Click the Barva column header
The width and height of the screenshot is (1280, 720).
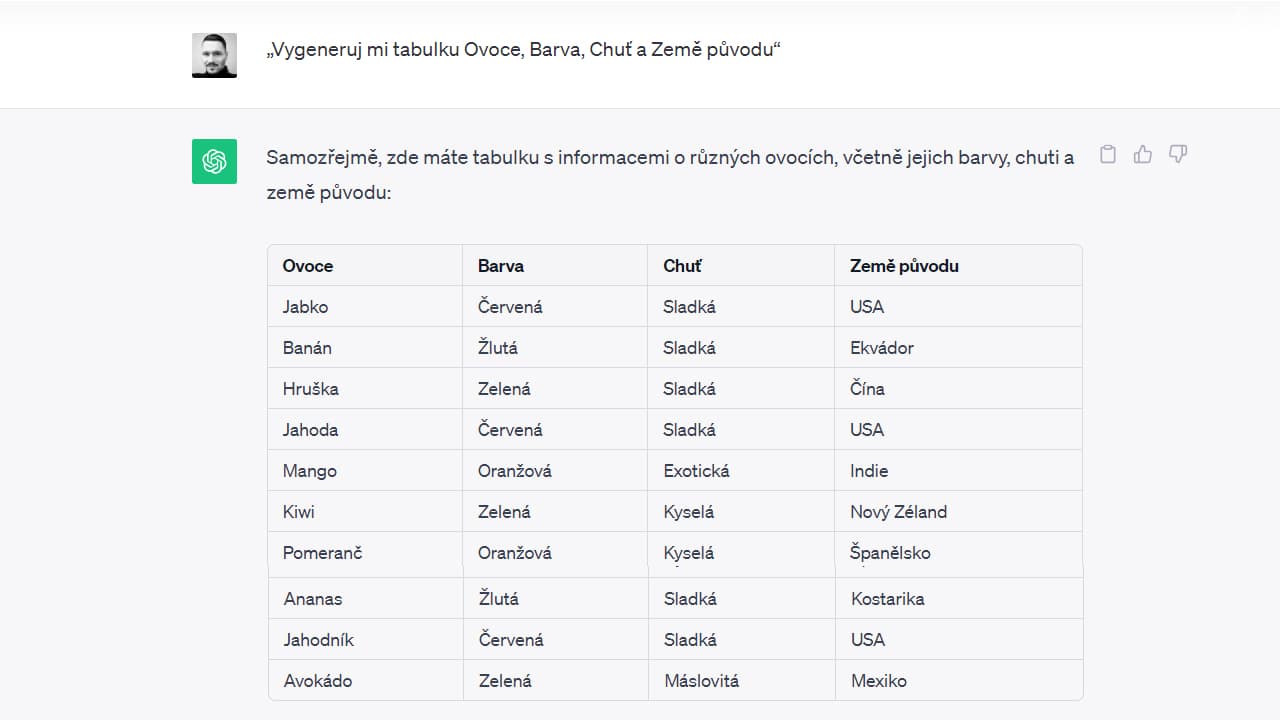(501, 266)
